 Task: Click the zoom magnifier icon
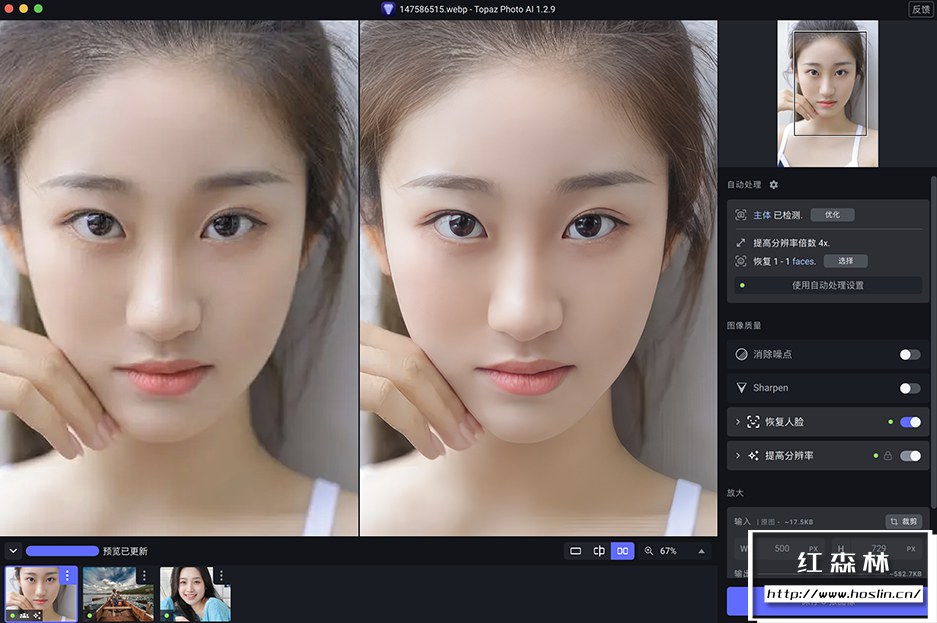[x=649, y=551]
